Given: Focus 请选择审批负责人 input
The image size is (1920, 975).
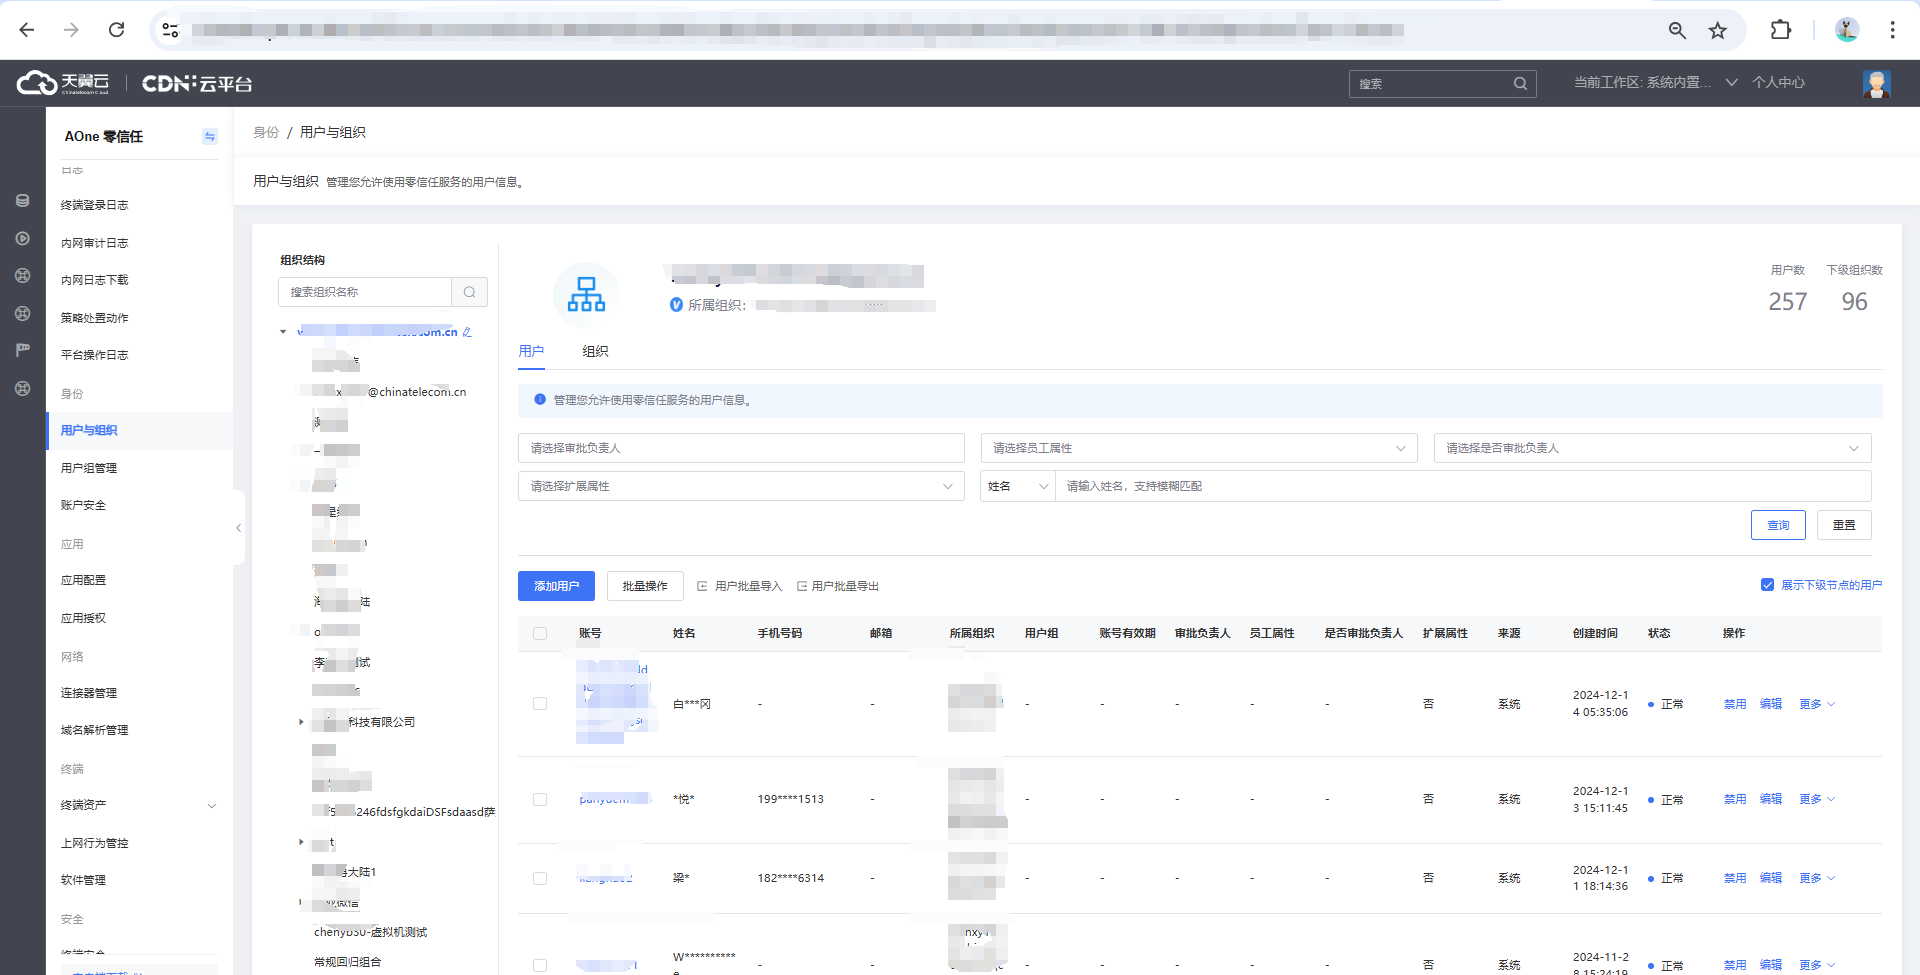Looking at the screenshot, I should point(741,448).
